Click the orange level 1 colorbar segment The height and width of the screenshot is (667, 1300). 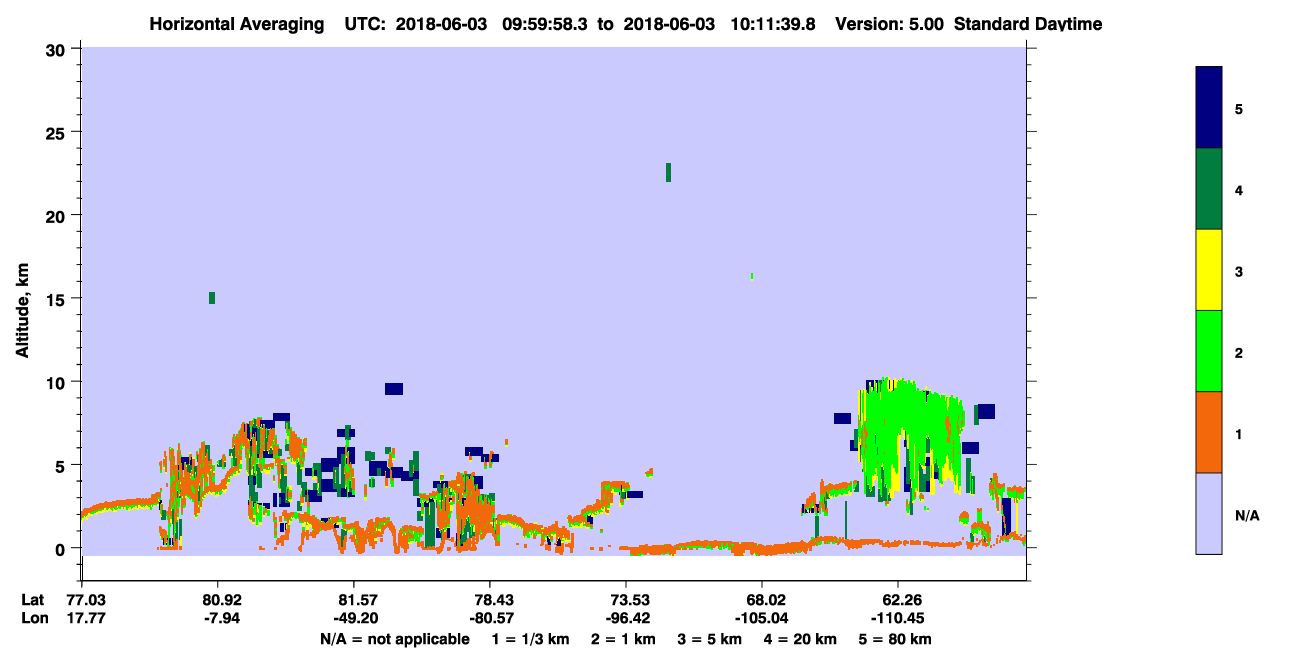[x=1209, y=432]
